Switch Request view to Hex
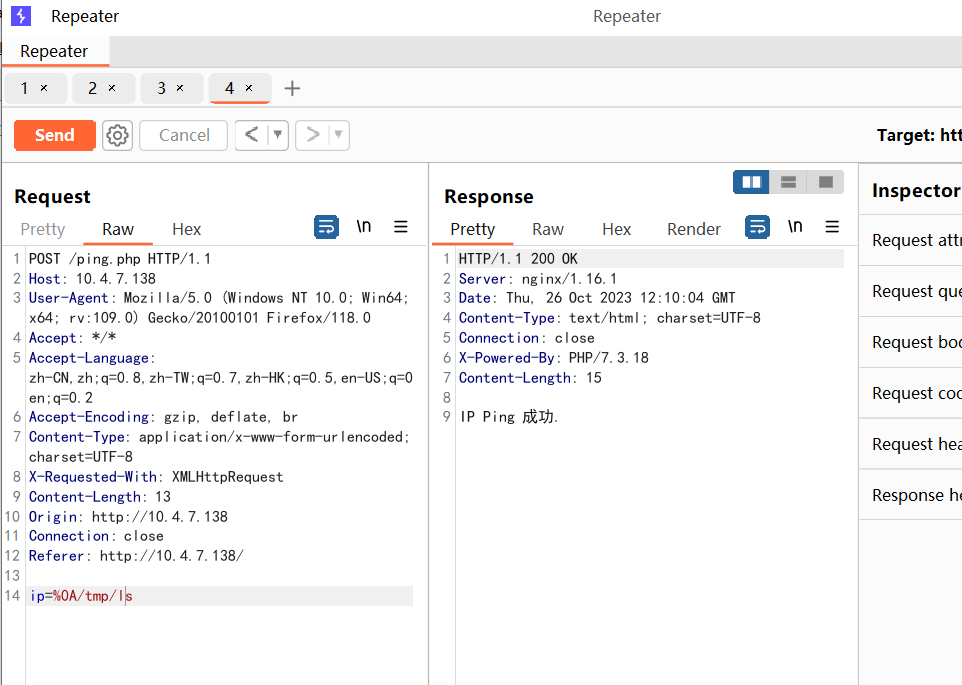 [x=187, y=229]
